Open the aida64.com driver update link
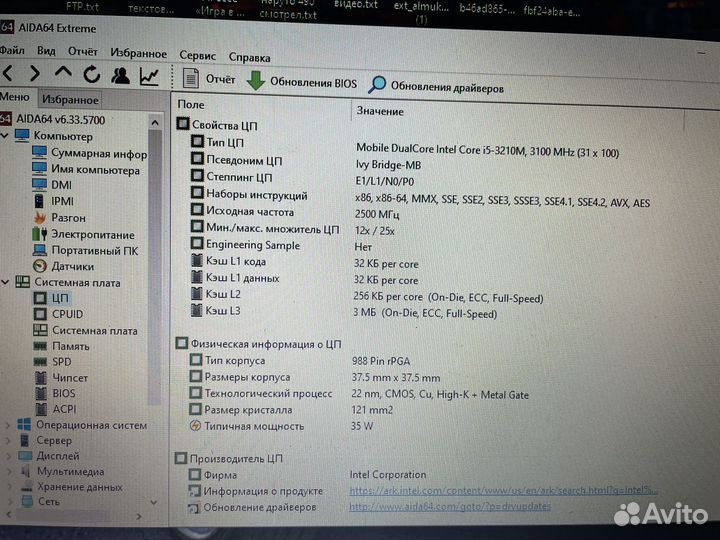This screenshot has width=720, height=540. (449, 507)
